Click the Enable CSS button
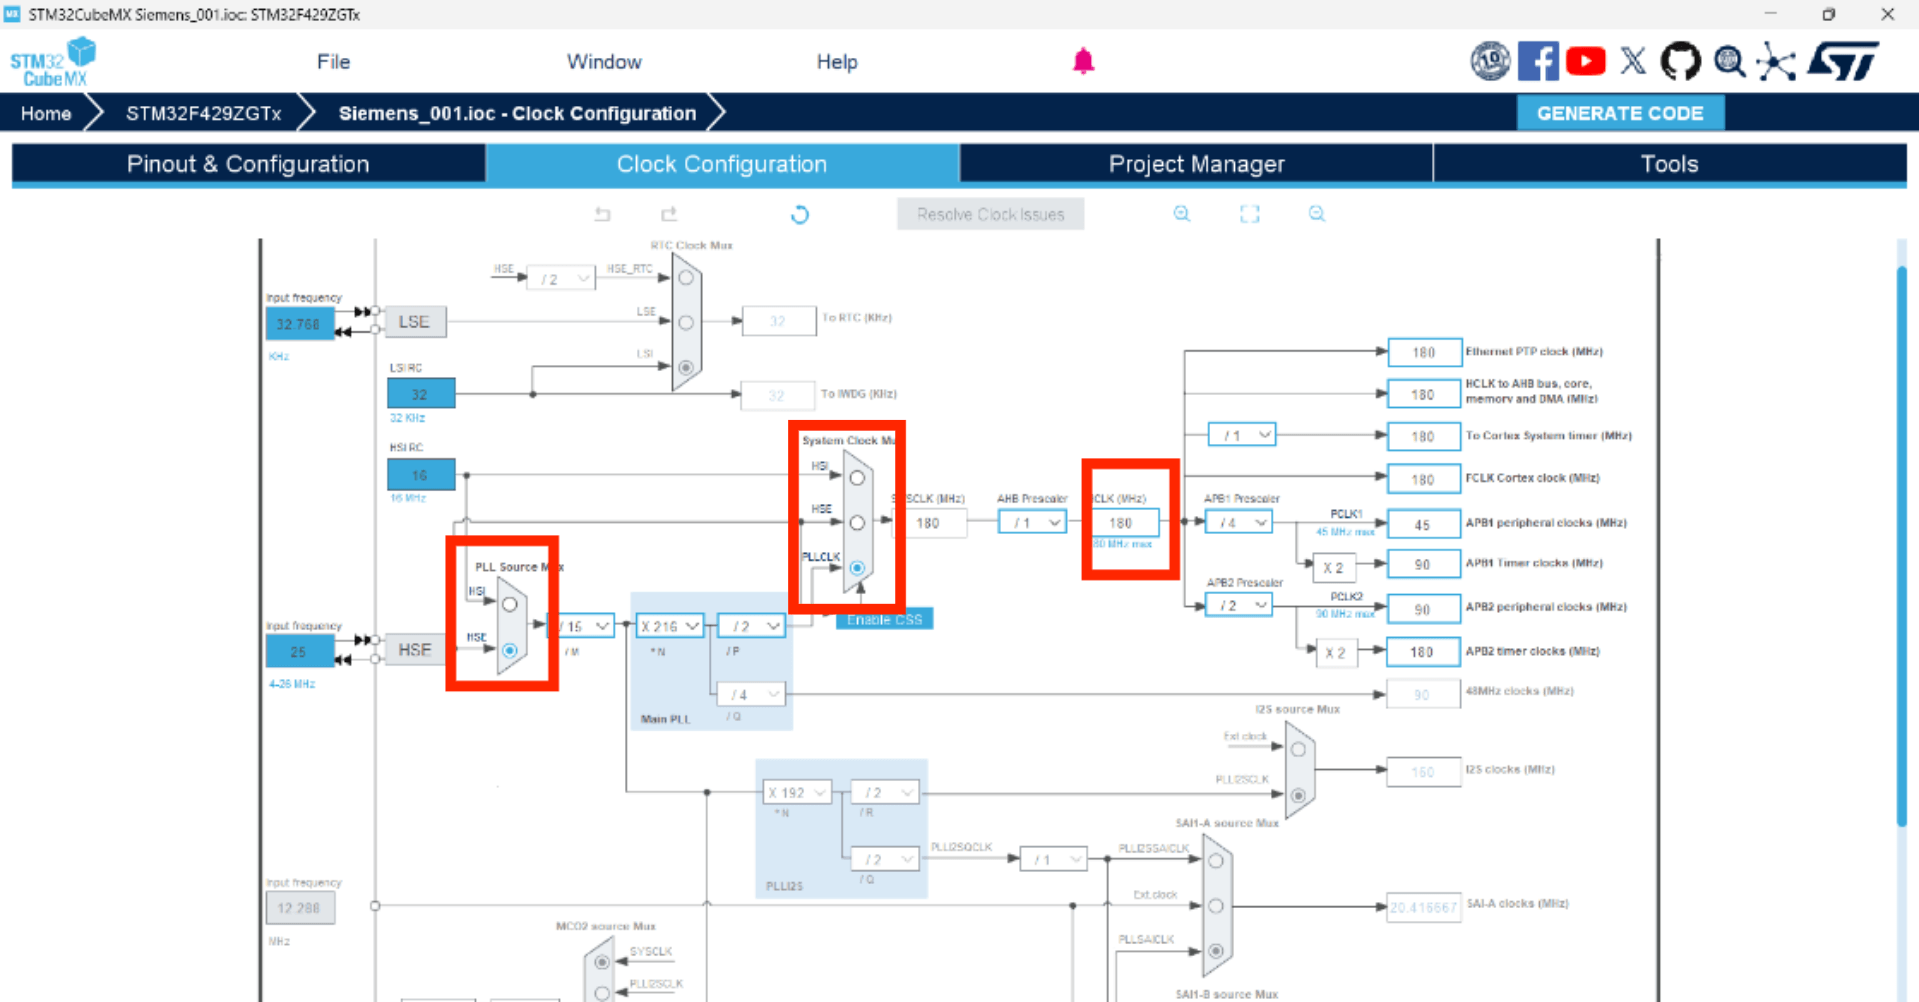 click(884, 620)
